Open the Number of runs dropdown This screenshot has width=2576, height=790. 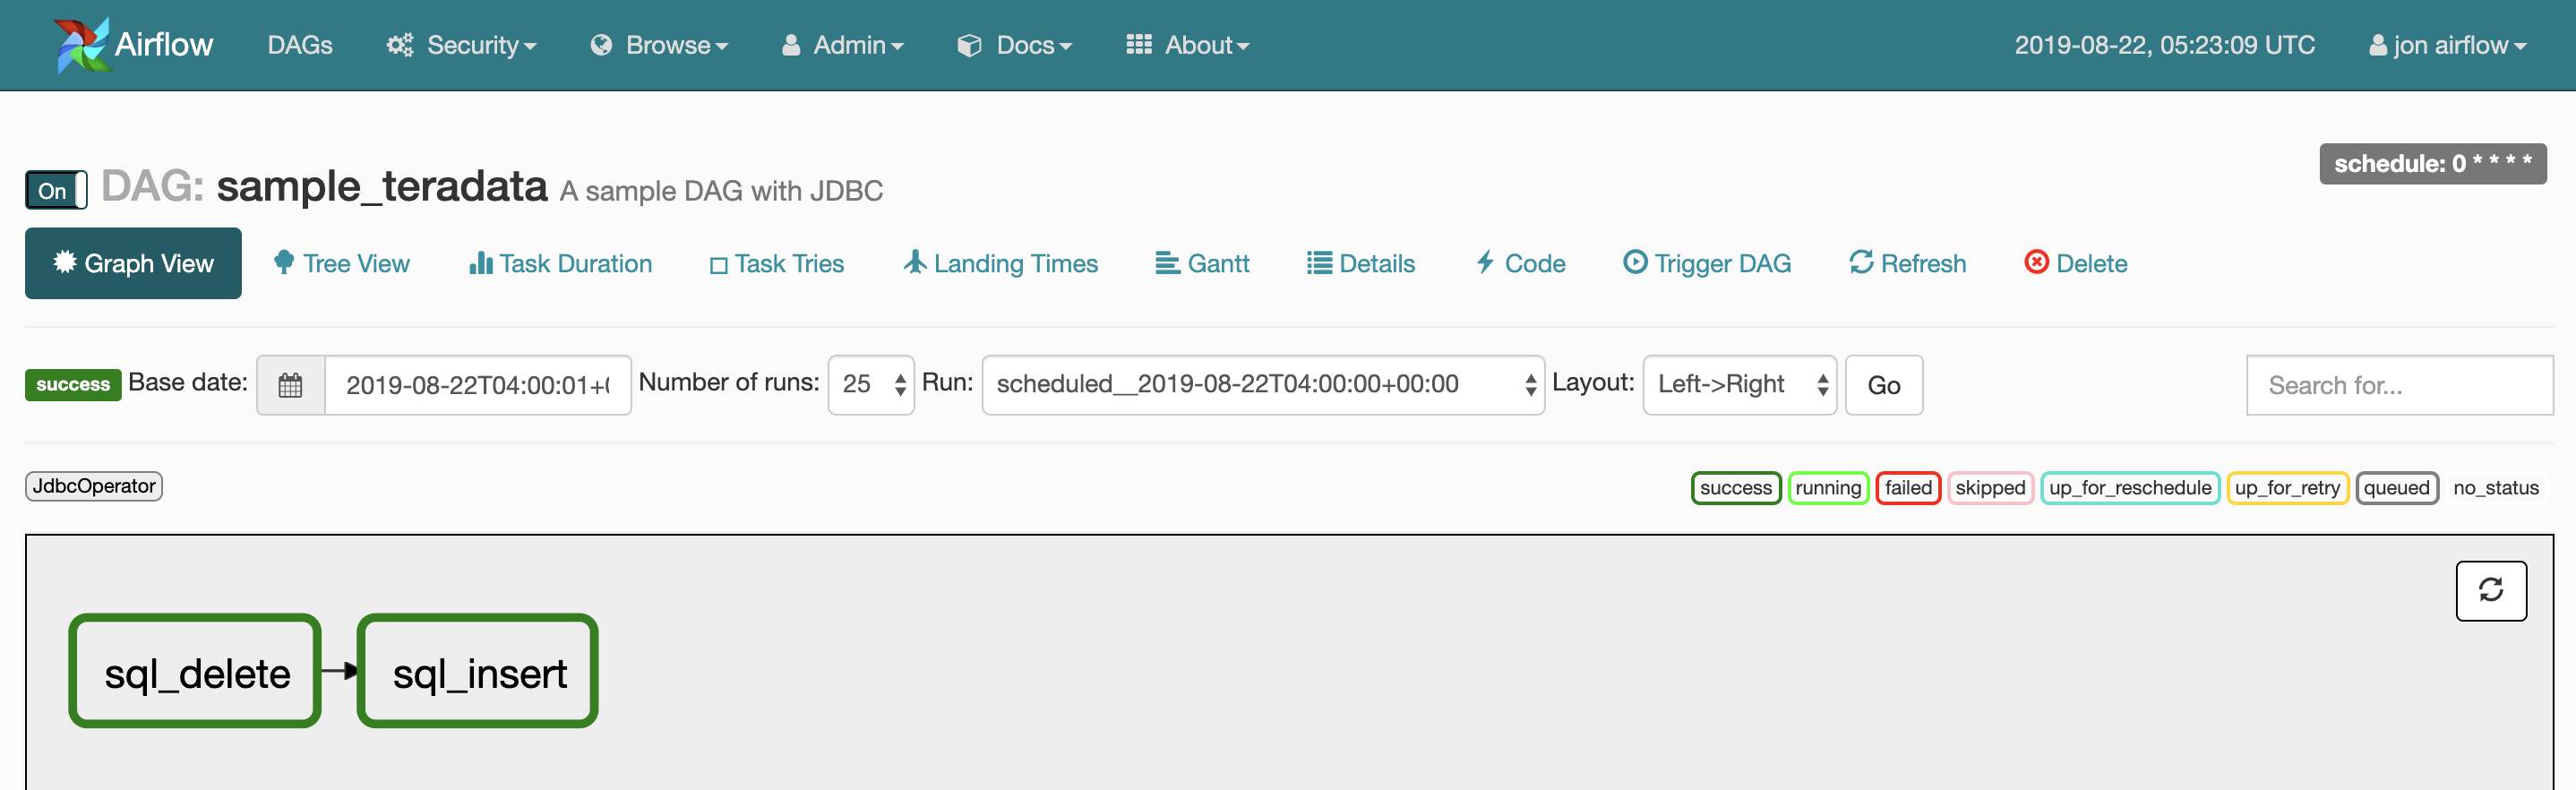871,385
